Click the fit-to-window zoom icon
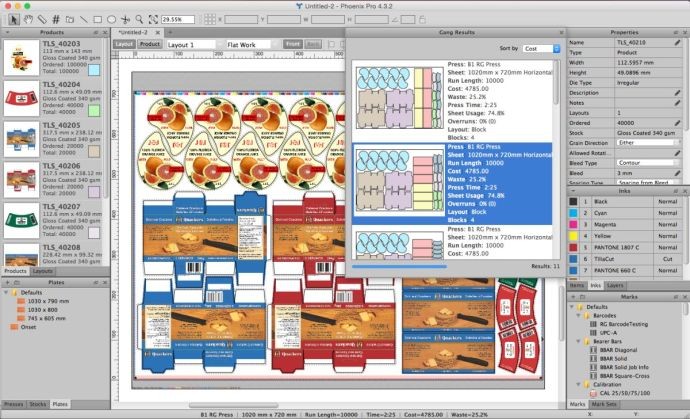This screenshot has width=690, height=419. coord(152,18)
